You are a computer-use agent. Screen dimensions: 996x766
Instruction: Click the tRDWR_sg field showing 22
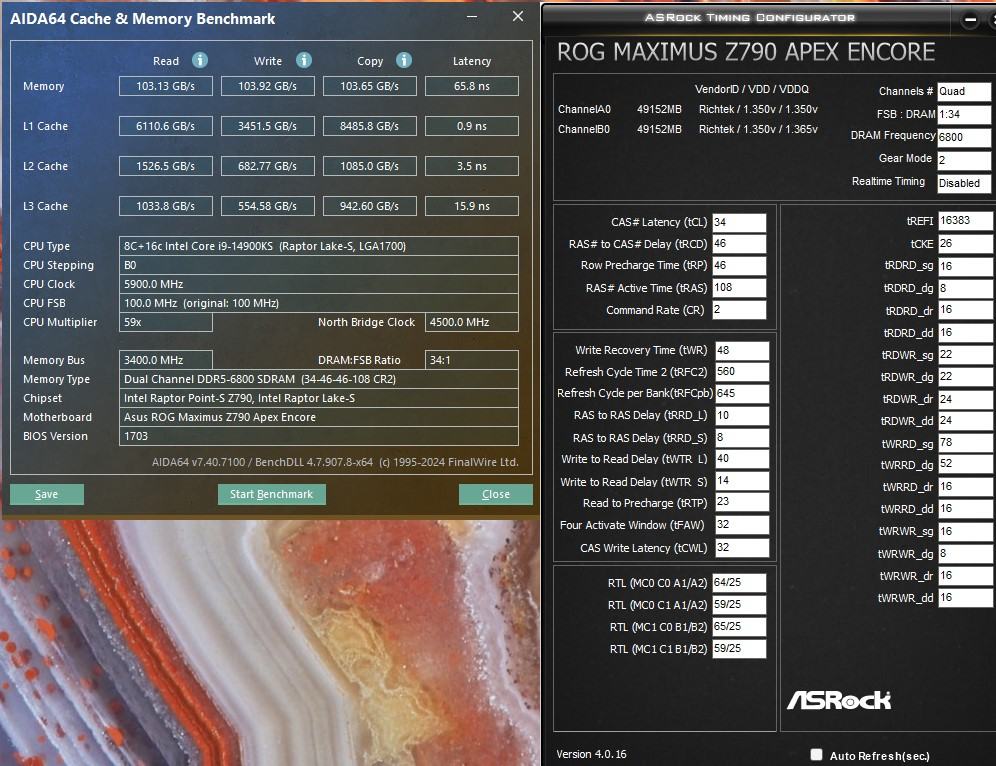966,354
